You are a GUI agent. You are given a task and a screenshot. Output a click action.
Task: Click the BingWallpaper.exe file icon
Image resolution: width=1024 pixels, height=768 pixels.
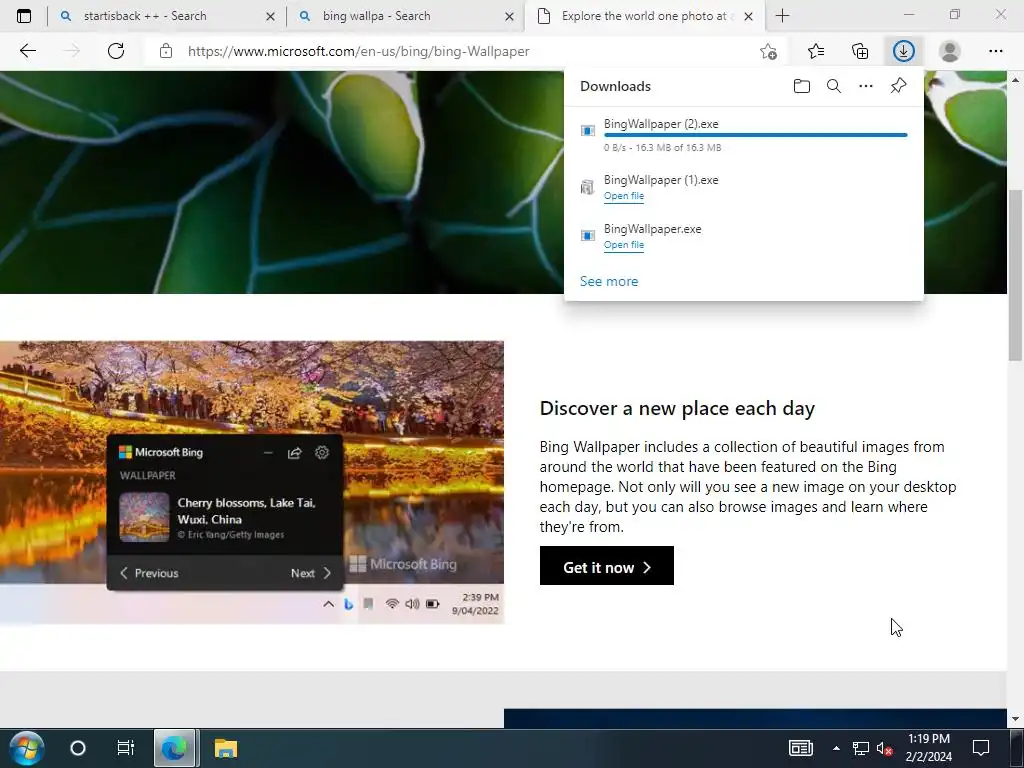coord(588,235)
